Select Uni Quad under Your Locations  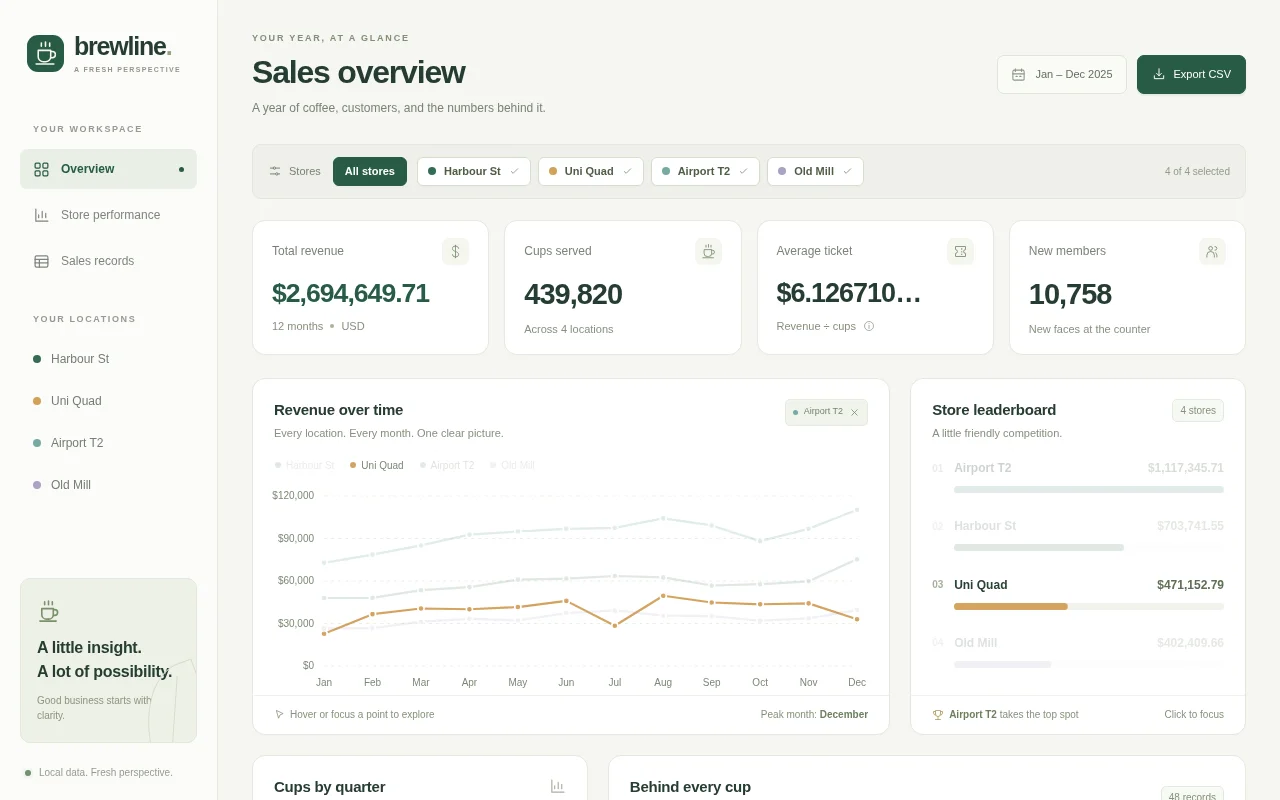108,401
